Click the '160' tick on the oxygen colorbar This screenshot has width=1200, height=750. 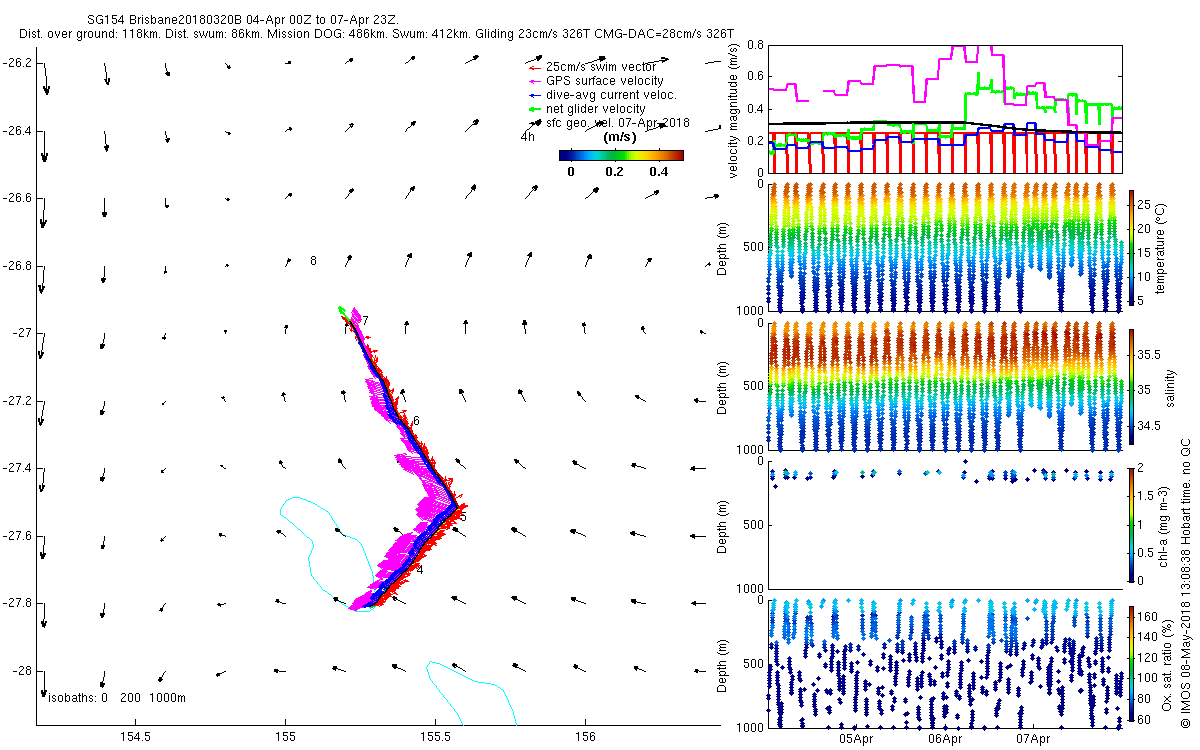1148,616
